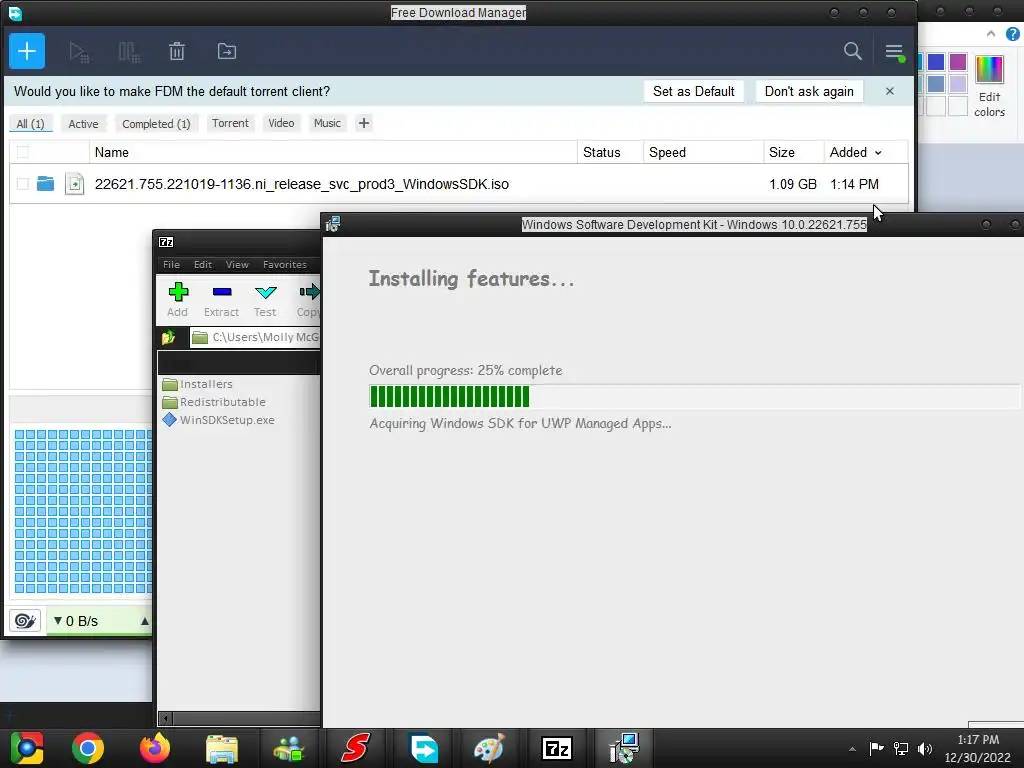Select the Active filter tab

click(x=84, y=123)
